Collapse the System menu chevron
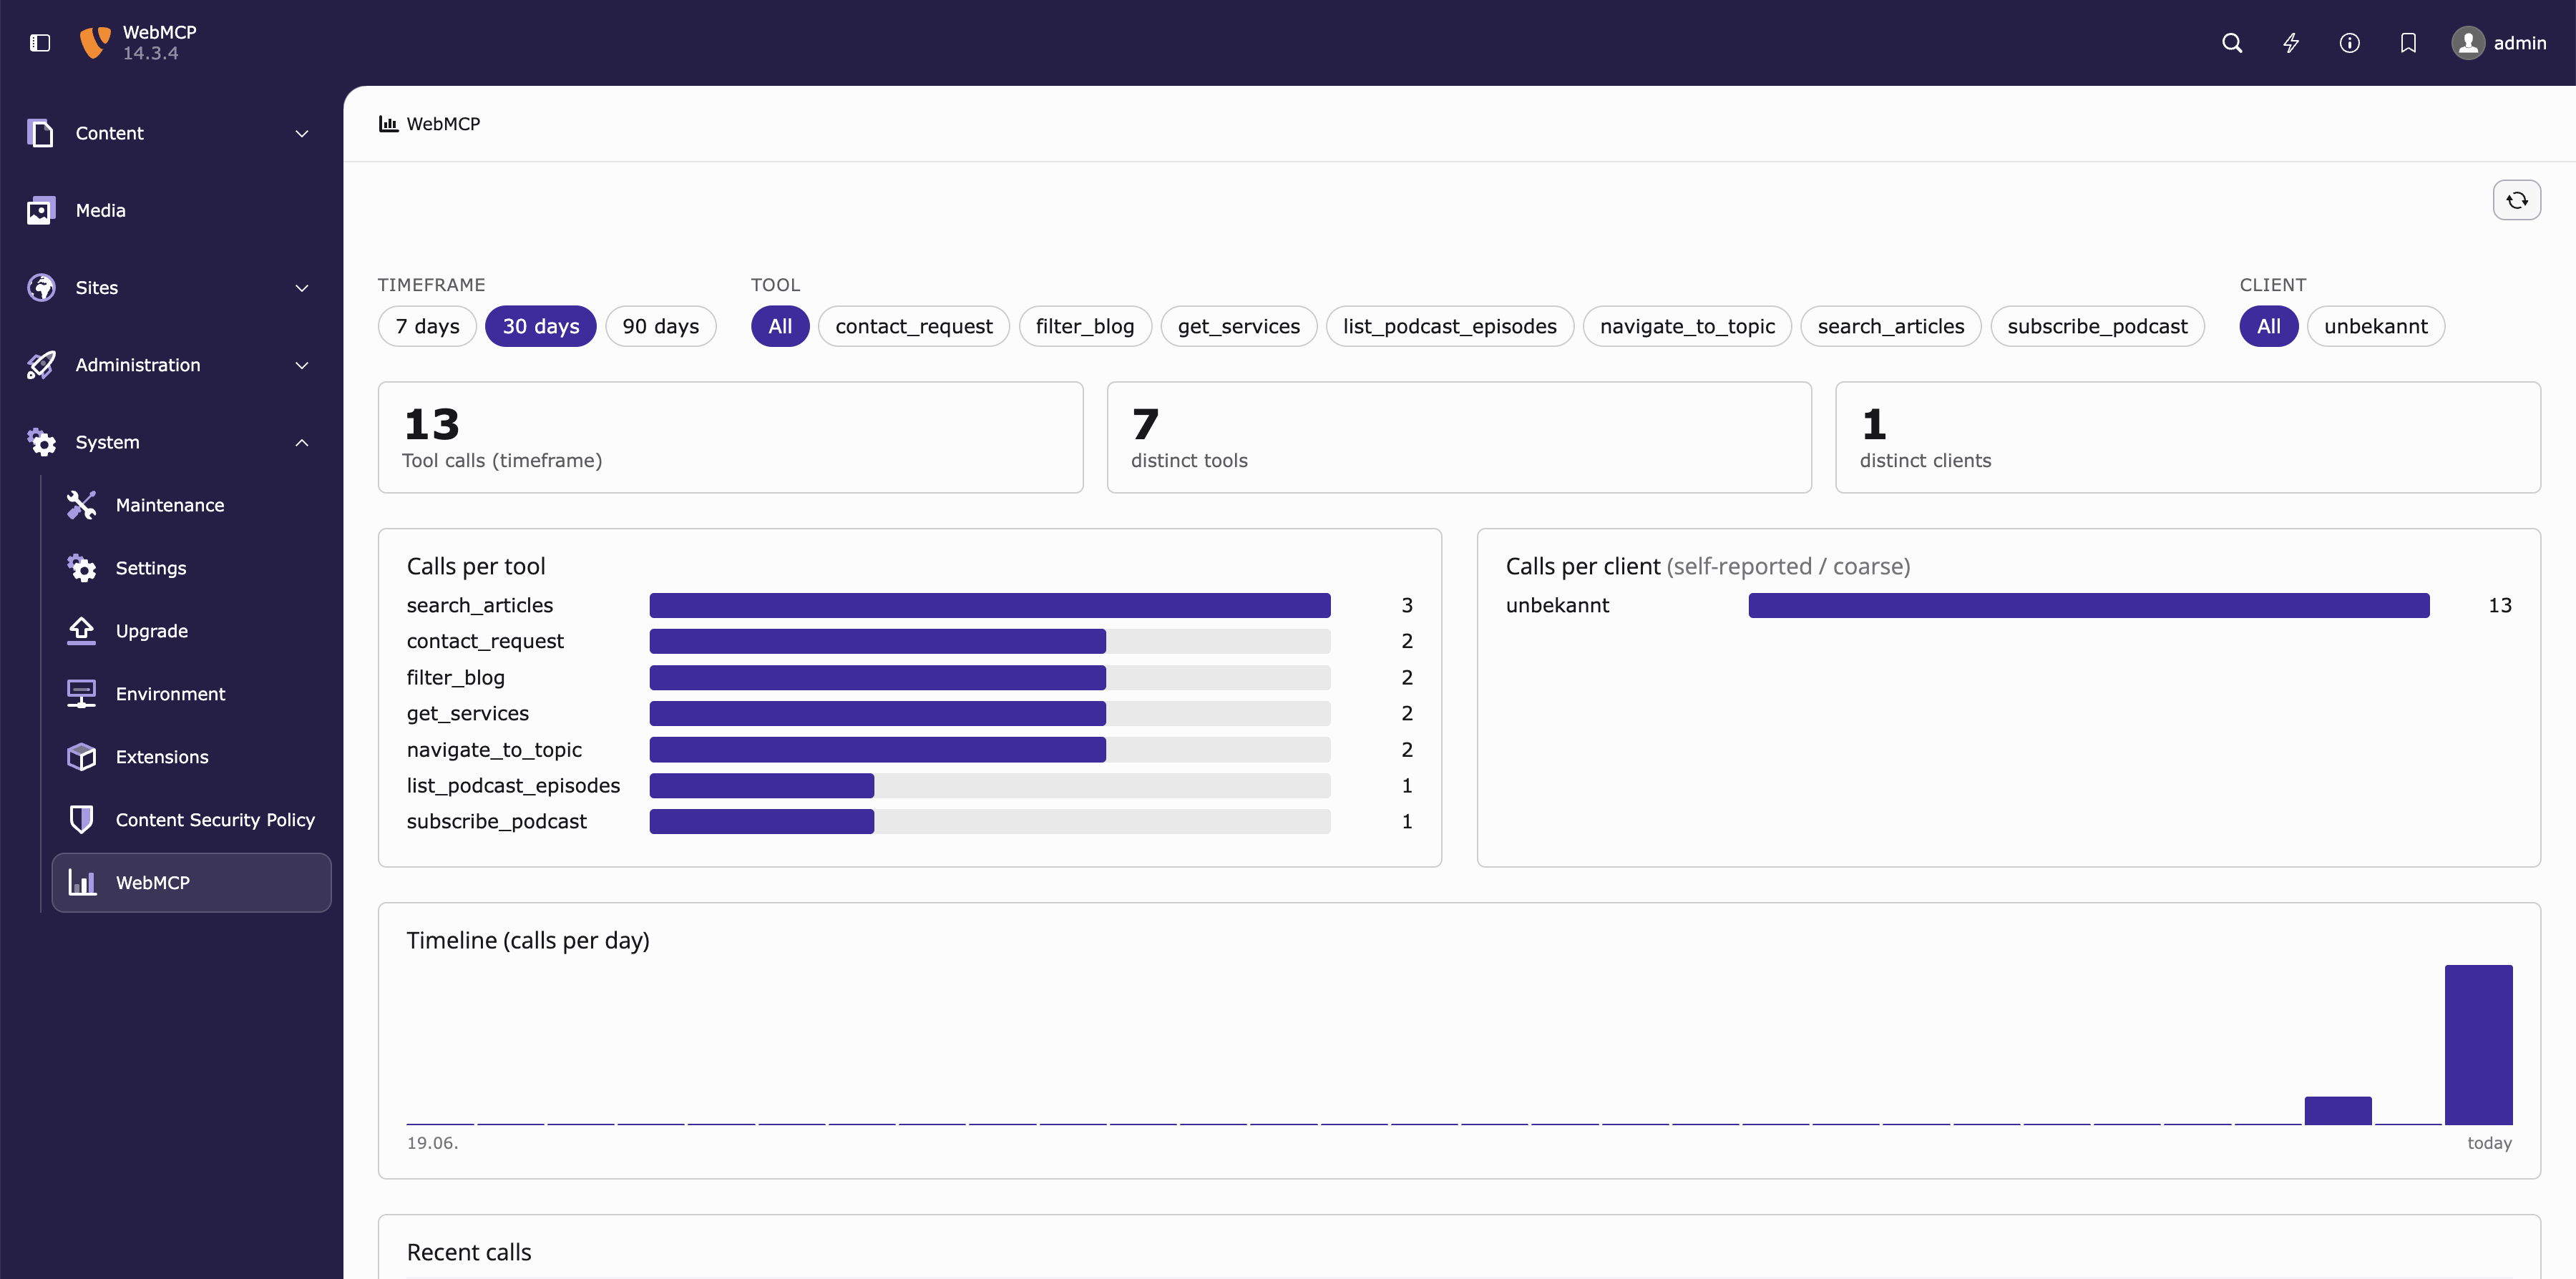 pyautogui.click(x=302, y=442)
